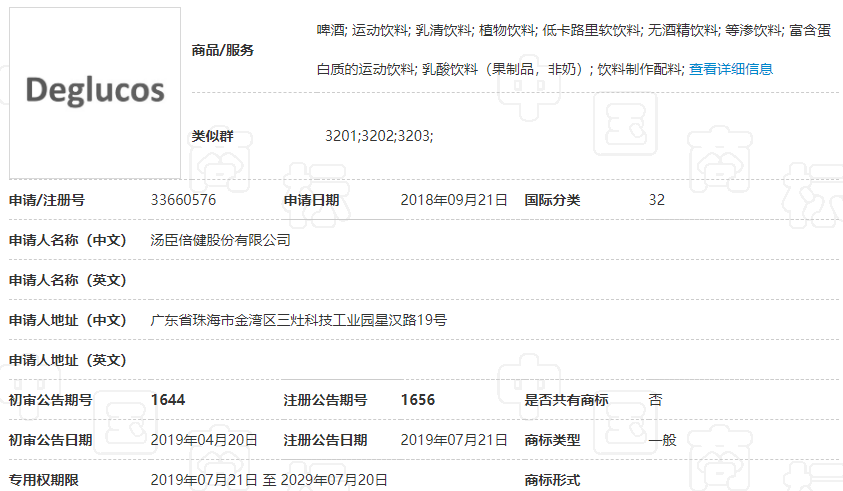Click the 申请人名称（中文） label

68,240
